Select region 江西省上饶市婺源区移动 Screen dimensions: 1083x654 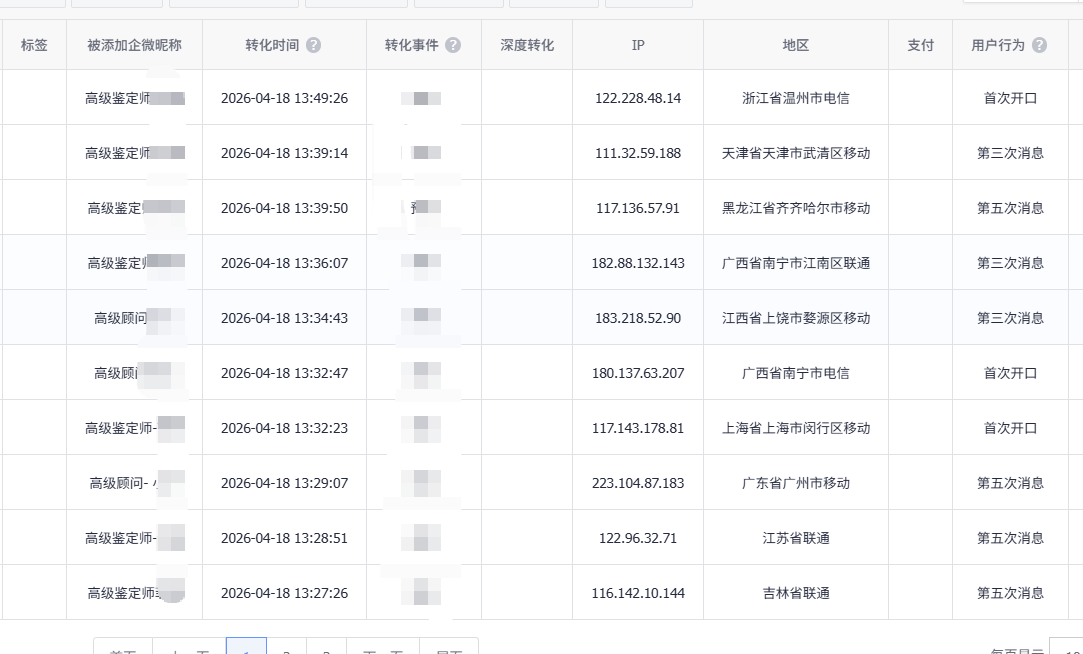point(796,318)
